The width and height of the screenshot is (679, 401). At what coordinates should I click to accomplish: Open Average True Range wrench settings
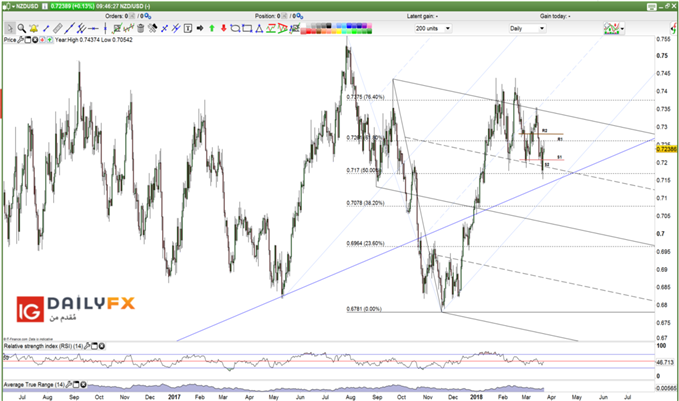tap(69, 385)
